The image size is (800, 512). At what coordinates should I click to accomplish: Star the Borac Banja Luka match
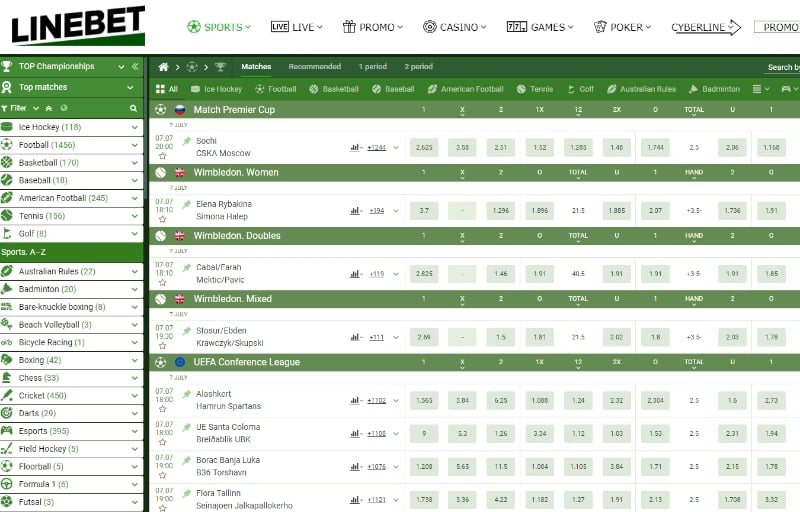pyautogui.click(x=163, y=475)
